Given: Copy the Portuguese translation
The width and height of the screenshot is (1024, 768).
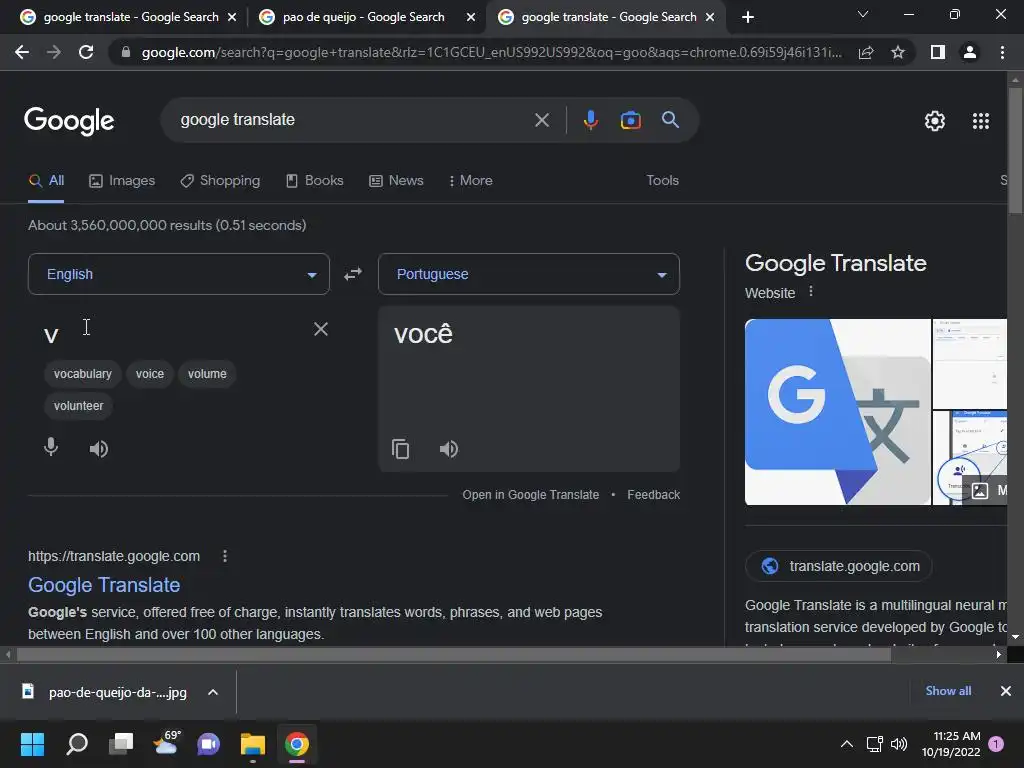Looking at the screenshot, I should tap(400, 449).
